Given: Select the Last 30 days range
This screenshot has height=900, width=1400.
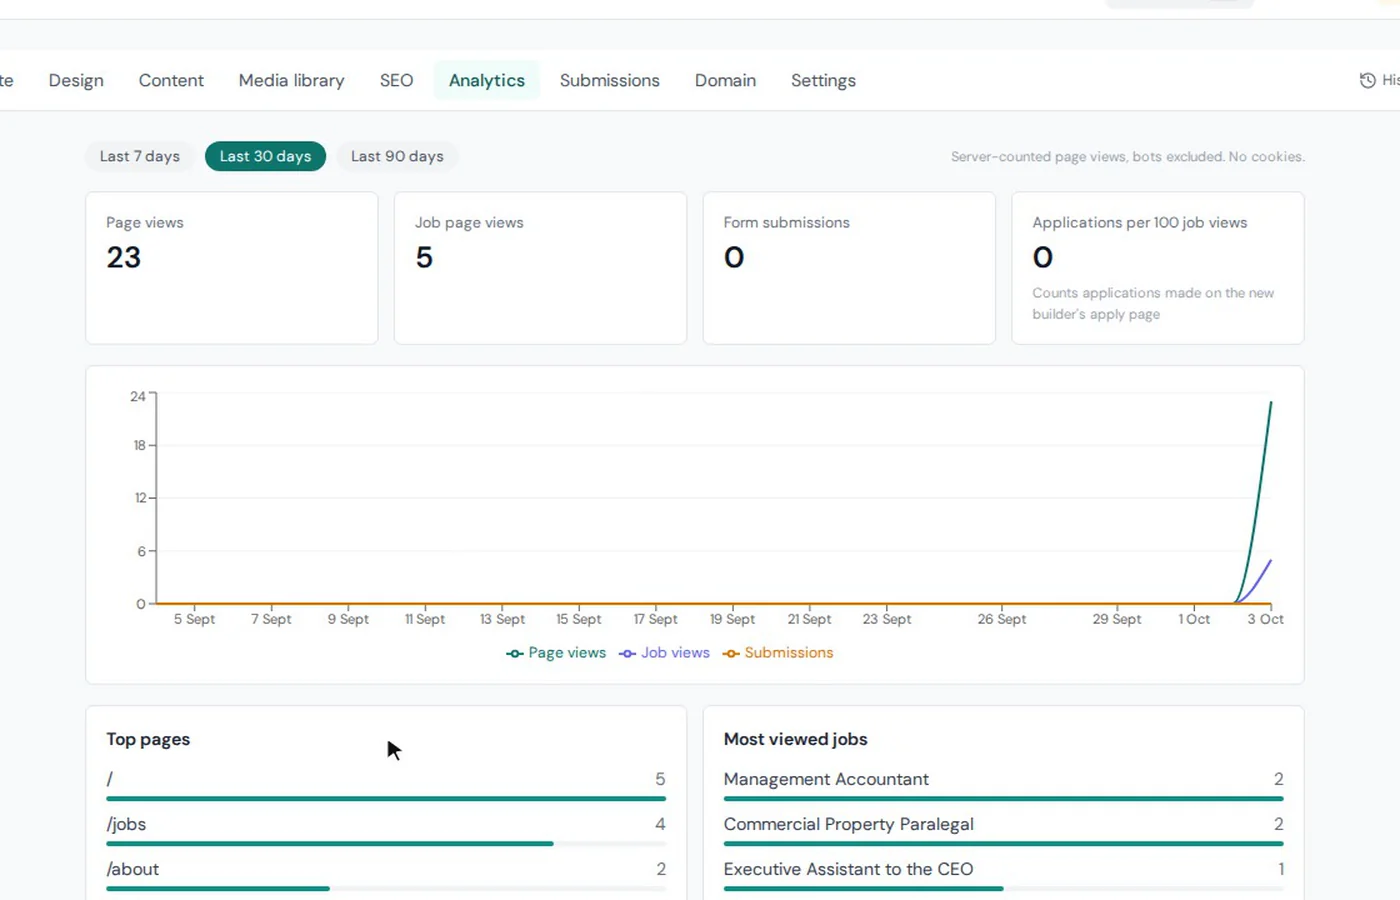Looking at the screenshot, I should pos(265,156).
